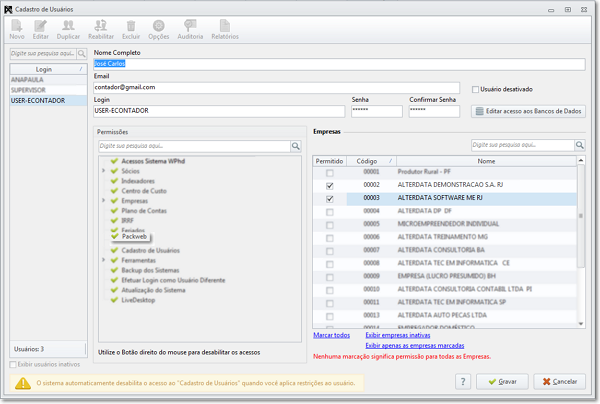Viewport: 600px width, 404px height.
Task: Sort companies by the Código column header
Action: 367,160
